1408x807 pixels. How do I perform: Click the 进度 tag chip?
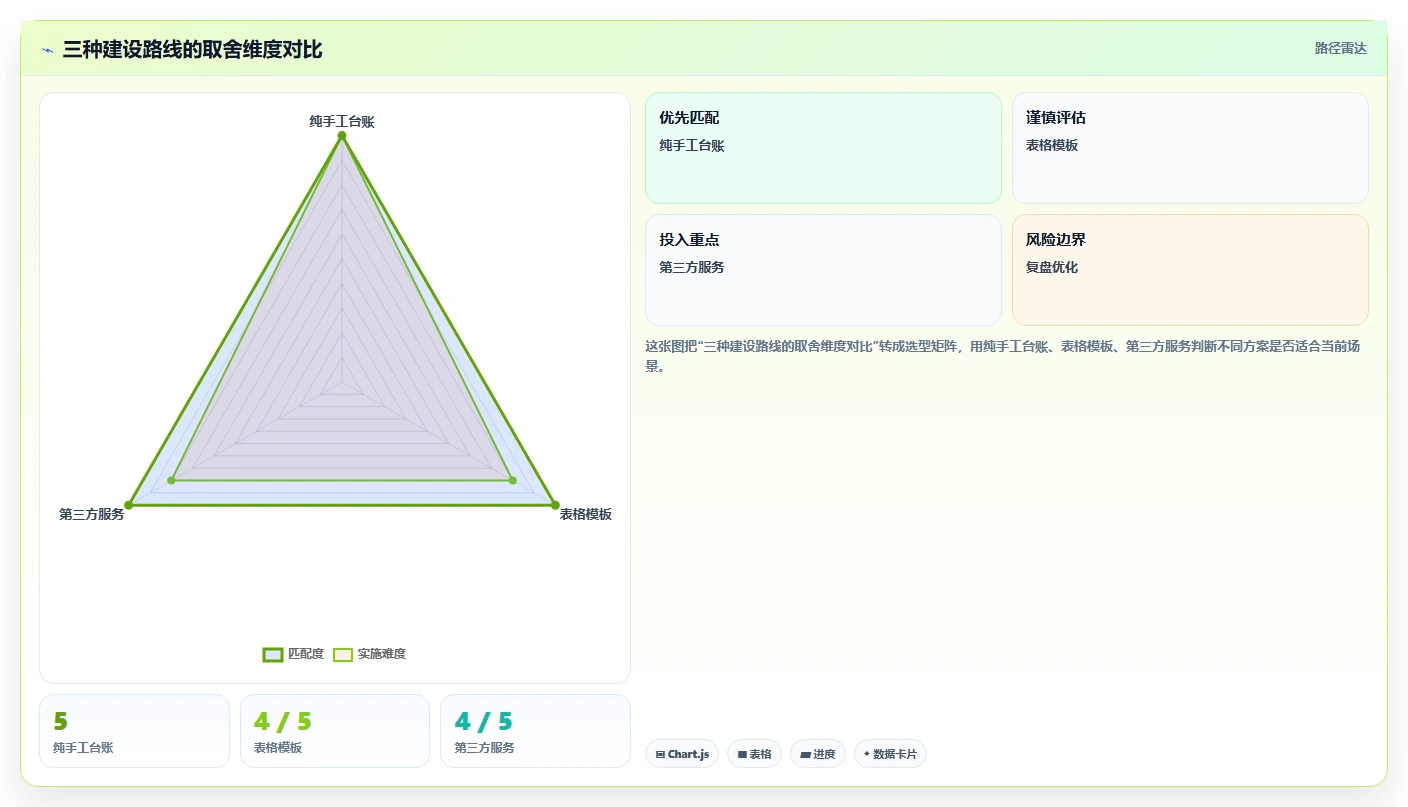(x=818, y=754)
